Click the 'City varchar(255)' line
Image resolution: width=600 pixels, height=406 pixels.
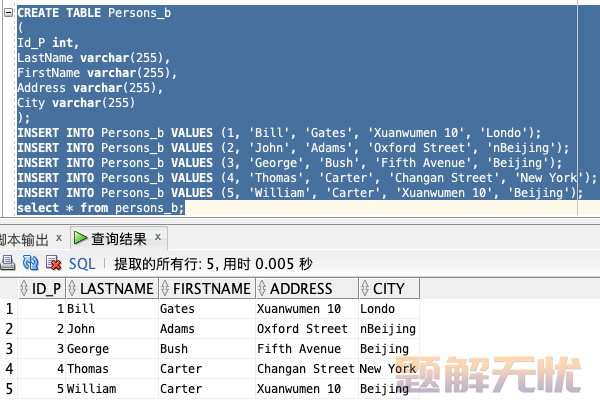pos(76,103)
